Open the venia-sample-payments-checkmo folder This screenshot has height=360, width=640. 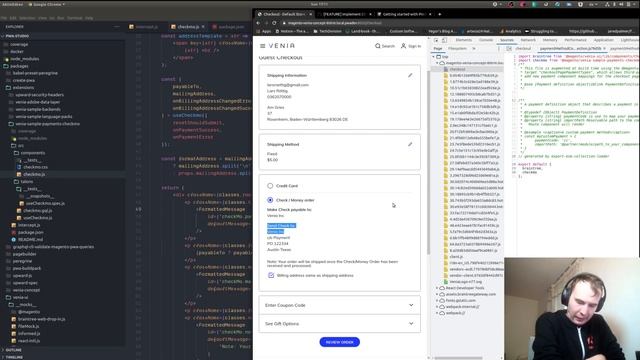47,124
